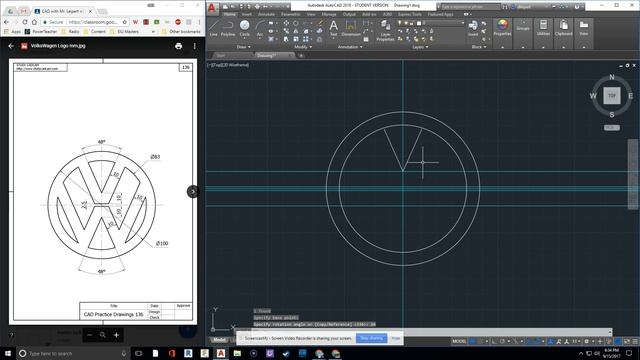Image resolution: width=640 pixels, height=360 pixels.
Task: Toggle clean screen in status bar
Action: (x=627, y=341)
